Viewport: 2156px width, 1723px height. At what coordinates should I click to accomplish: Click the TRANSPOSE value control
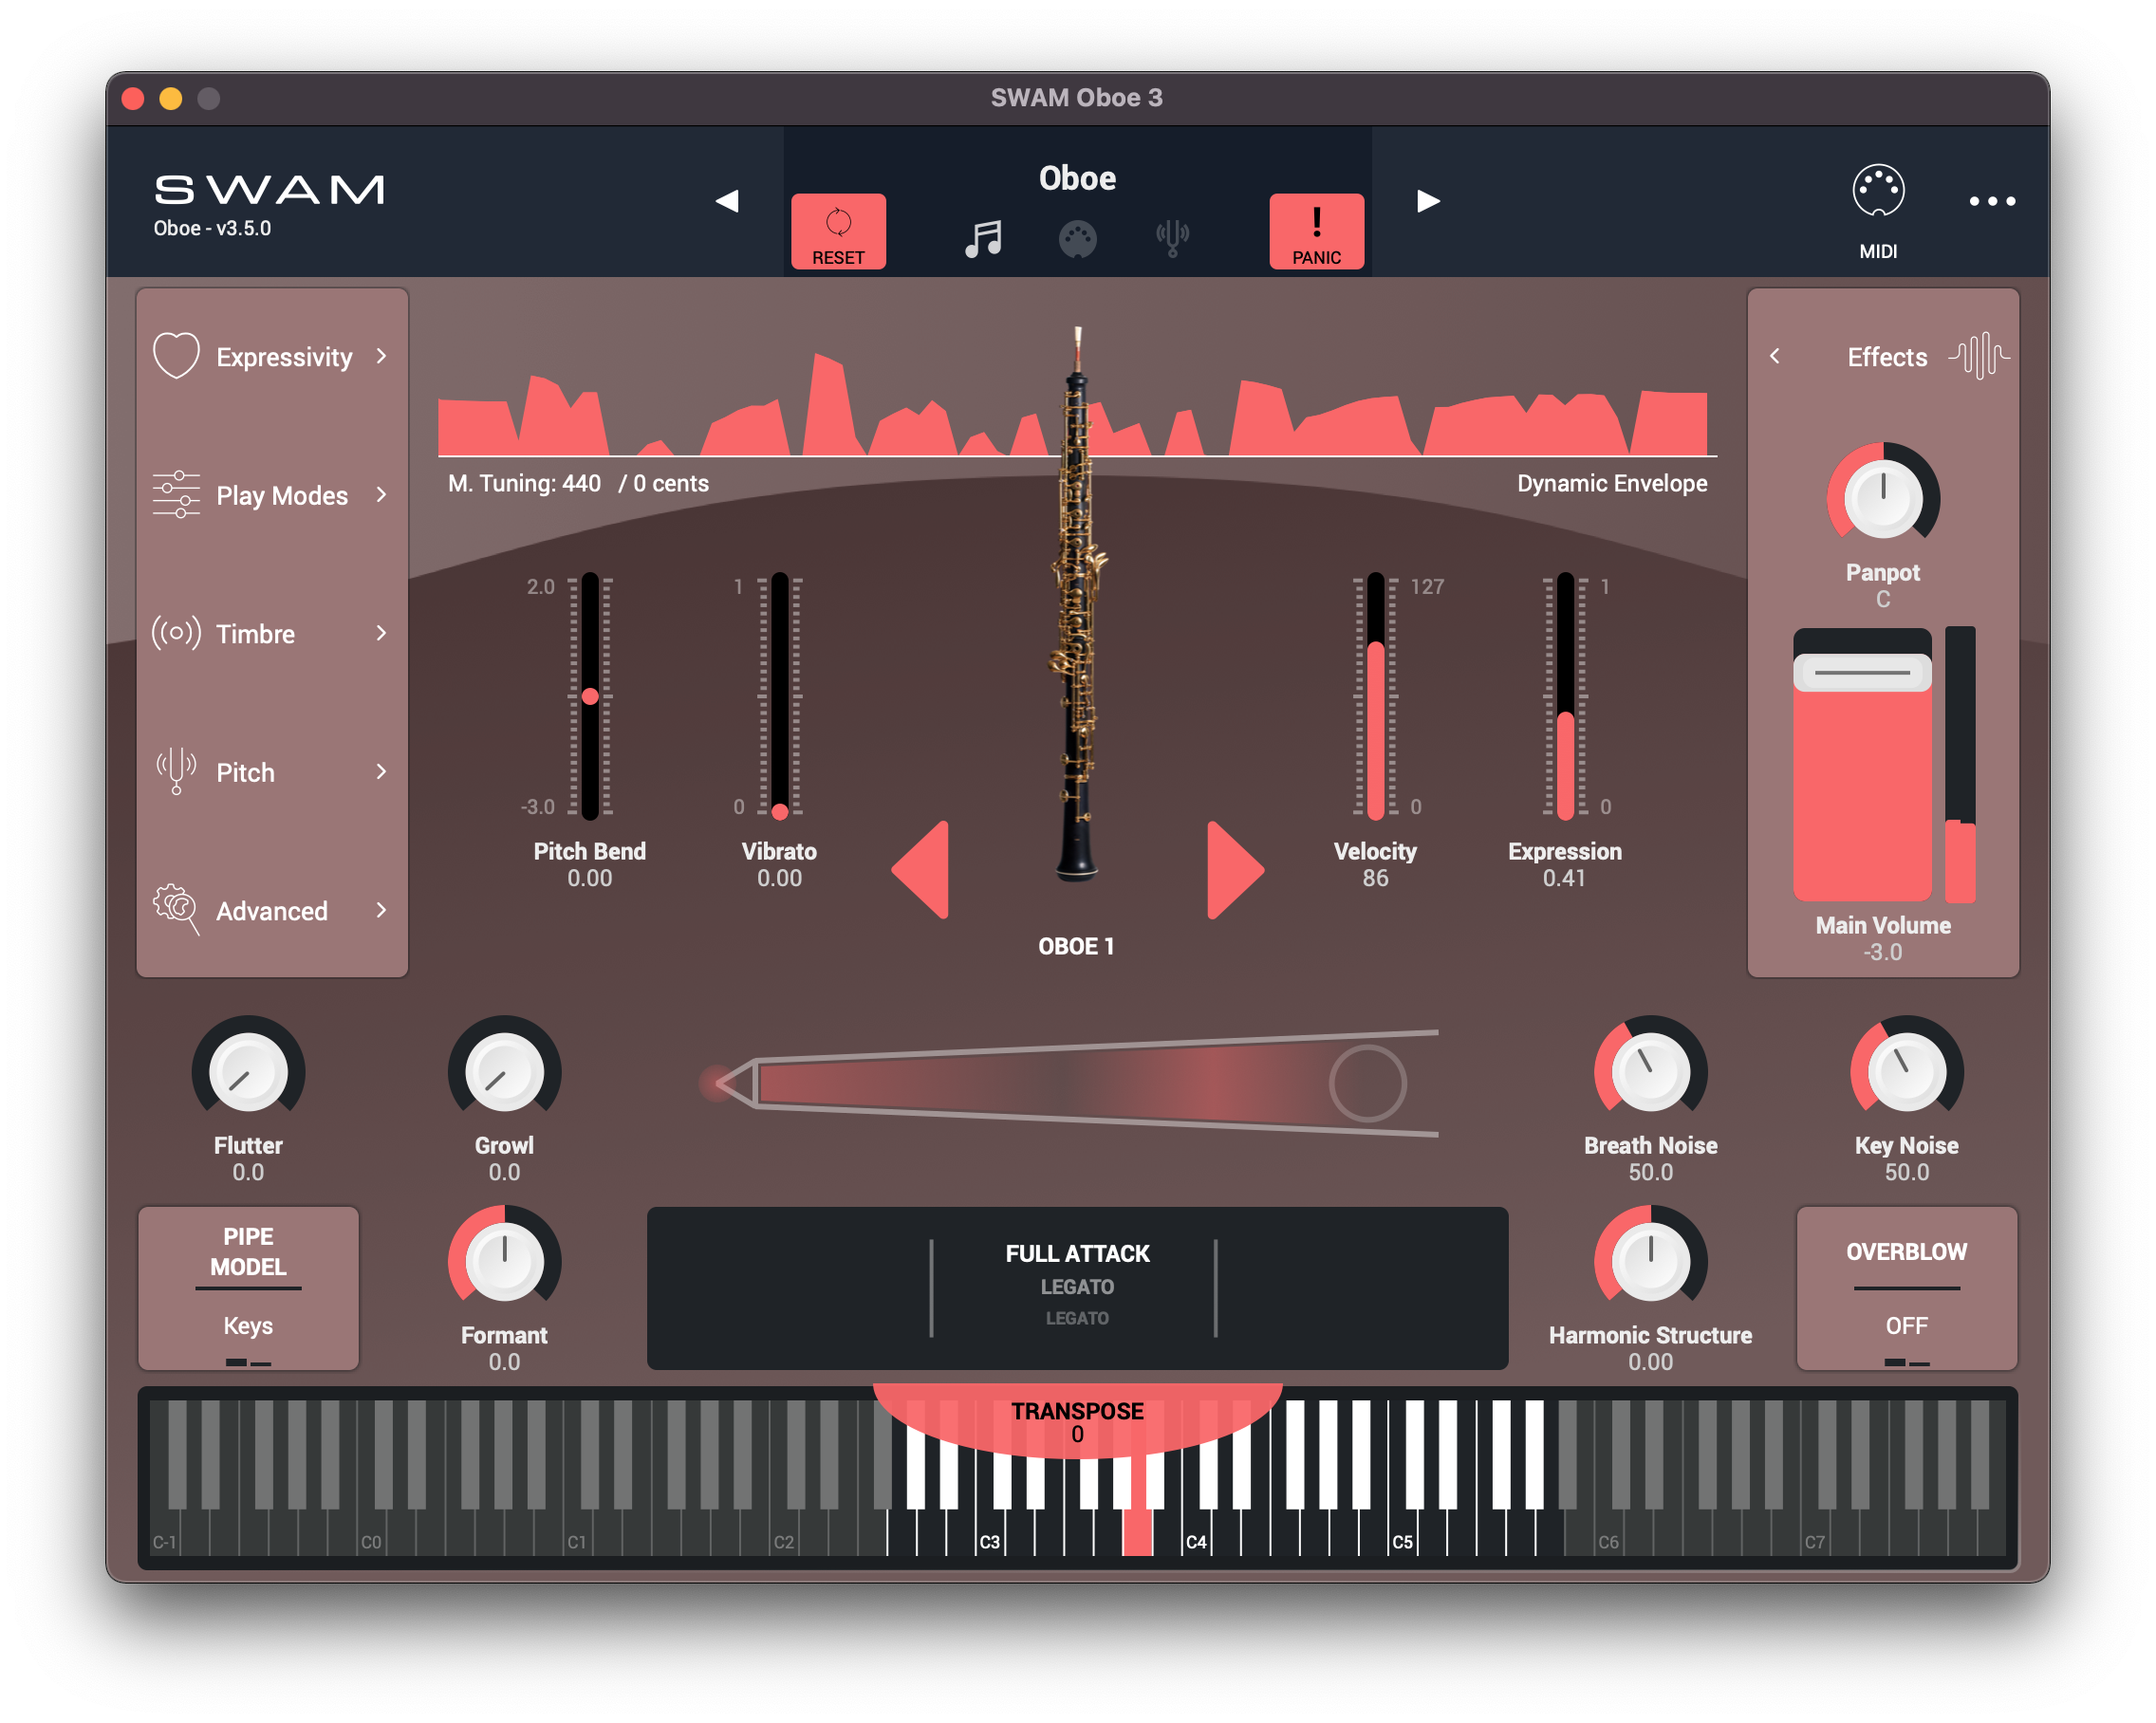point(1077,1421)
